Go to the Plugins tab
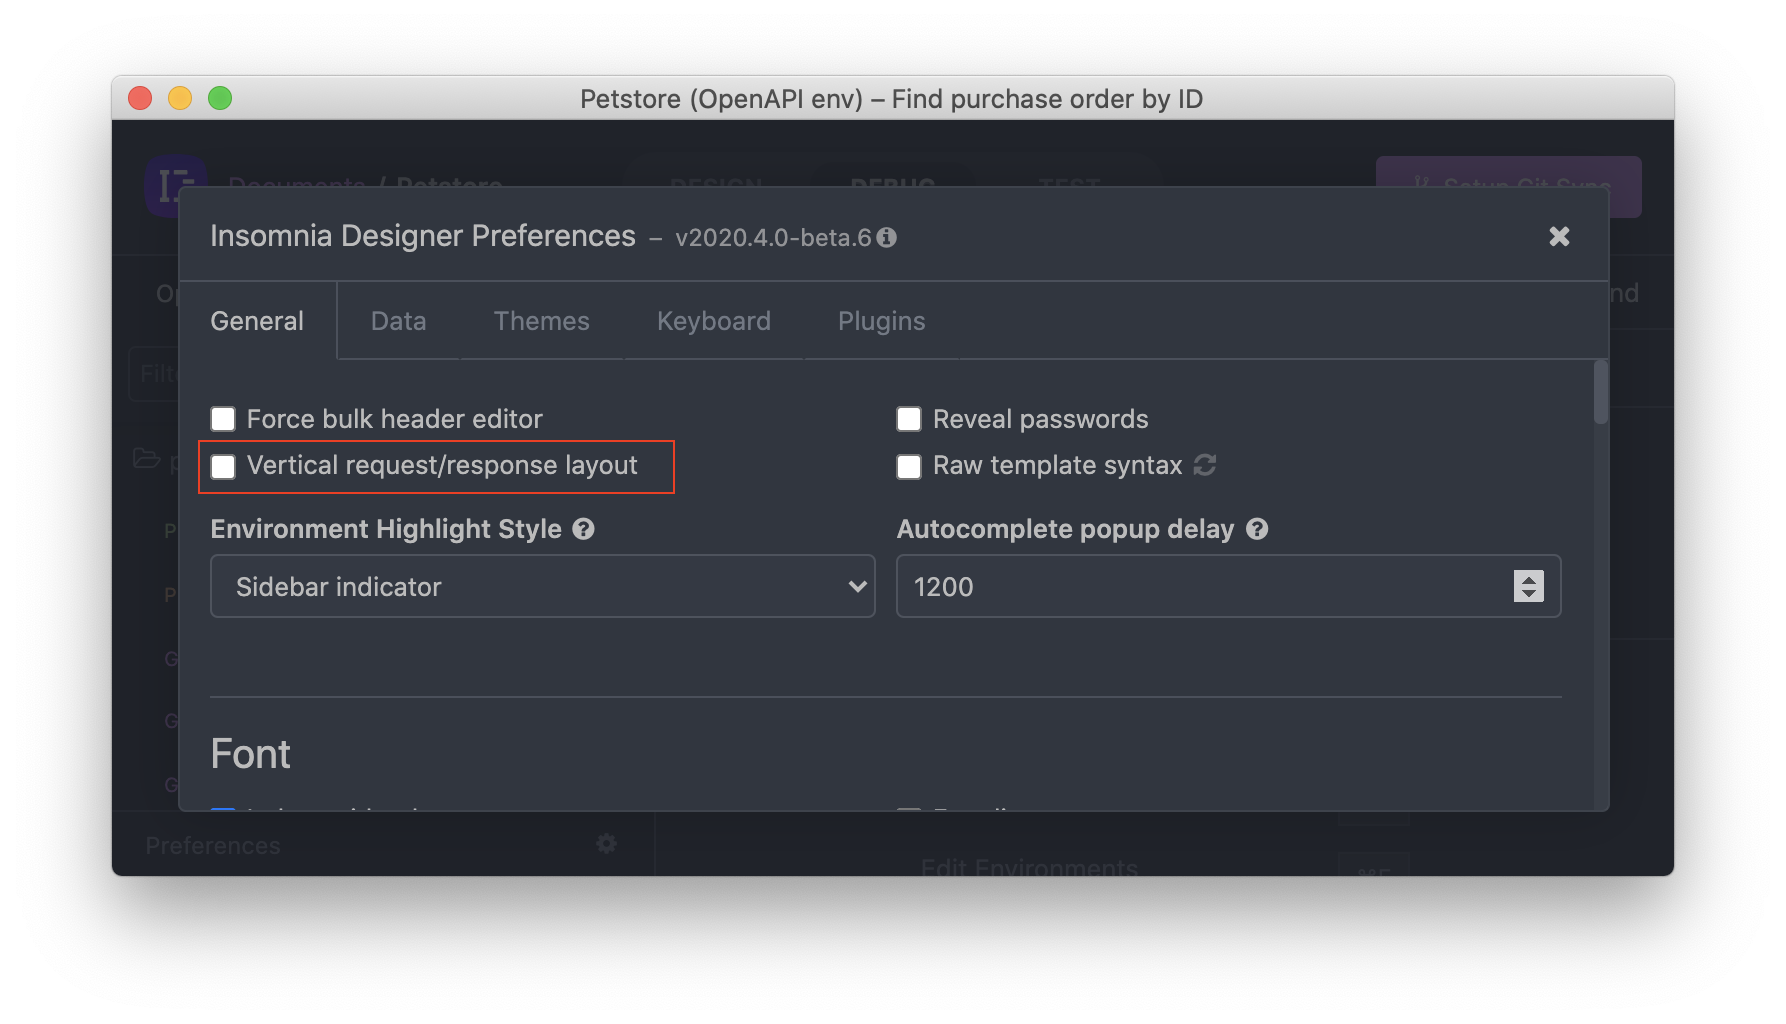Viewport: 1786px width, 1024px height. (x=881, y=321)
